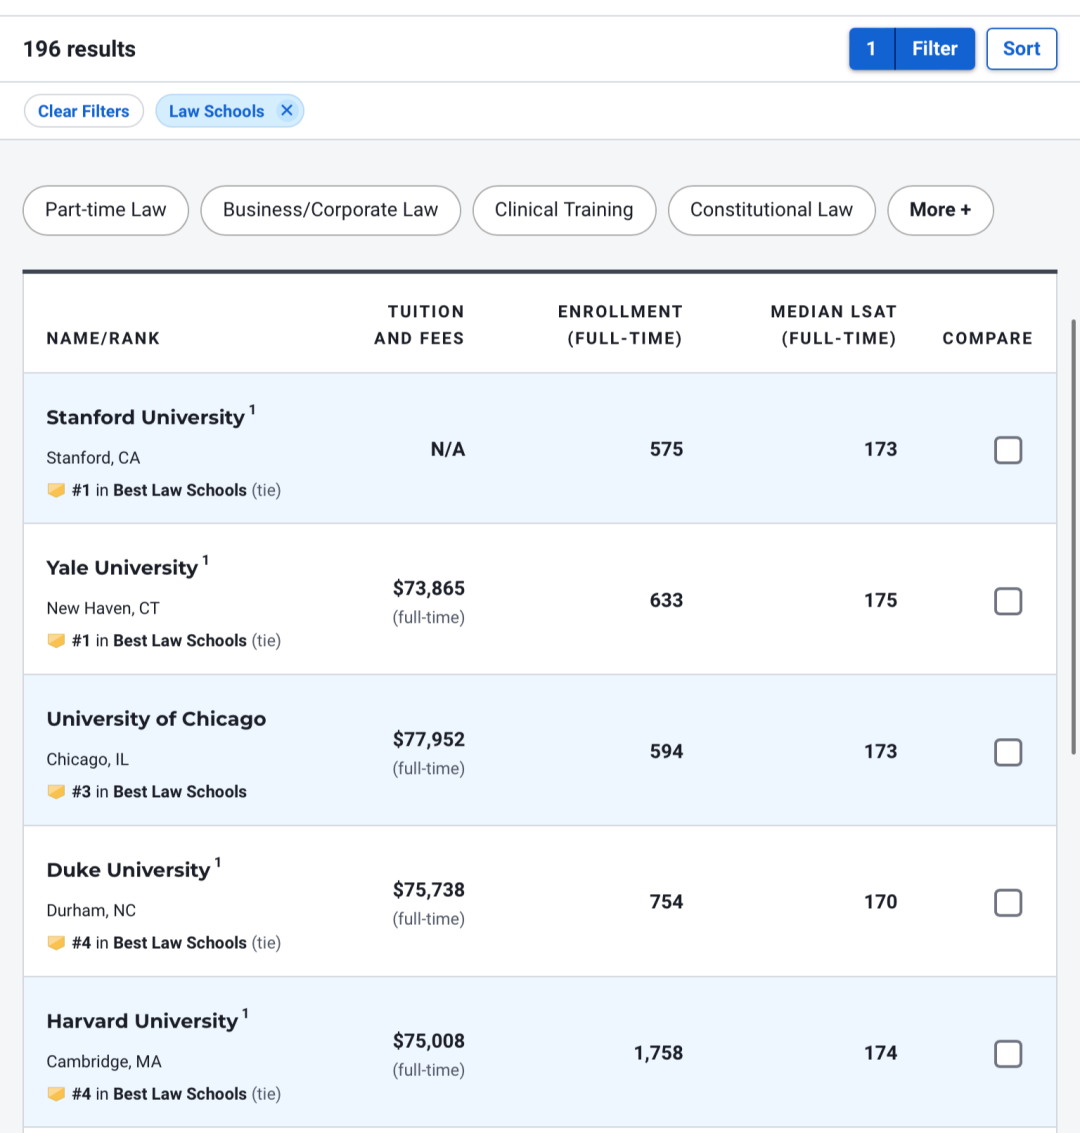Click the Tuition and Fees column header
1080x1133 pixels.
coord(419,325)
